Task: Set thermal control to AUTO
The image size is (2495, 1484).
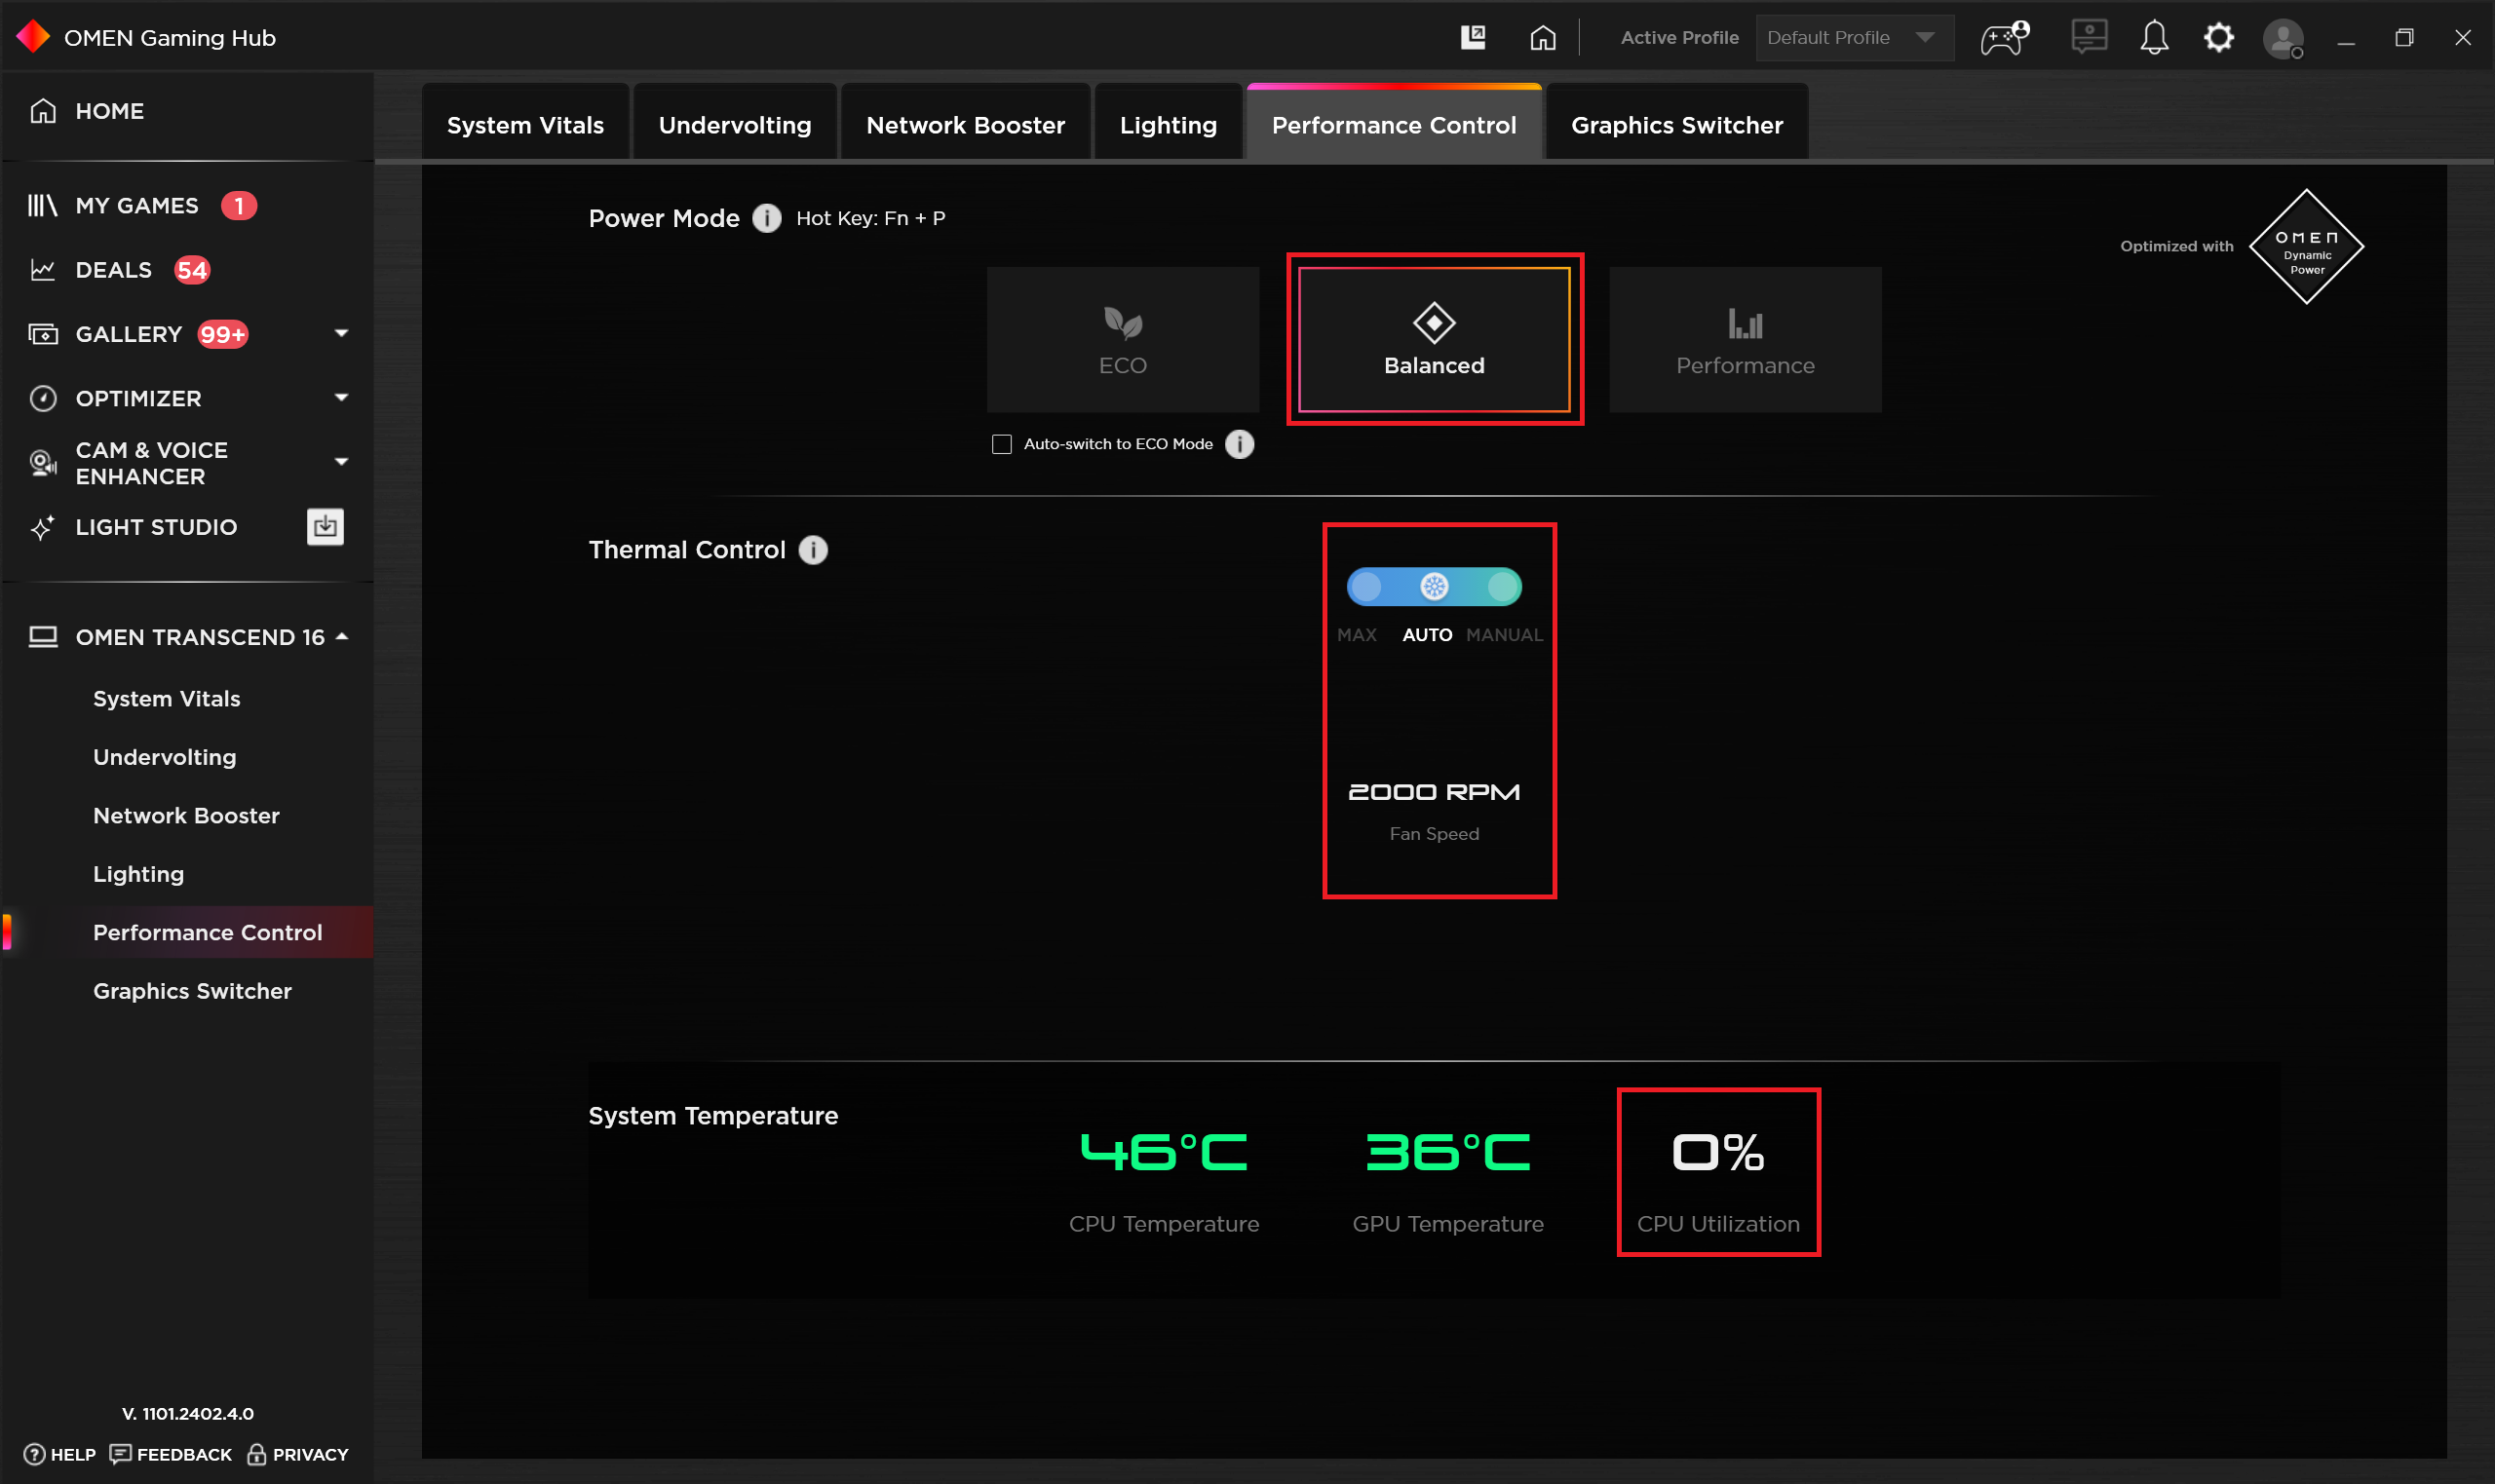Action: (1434, 587)
